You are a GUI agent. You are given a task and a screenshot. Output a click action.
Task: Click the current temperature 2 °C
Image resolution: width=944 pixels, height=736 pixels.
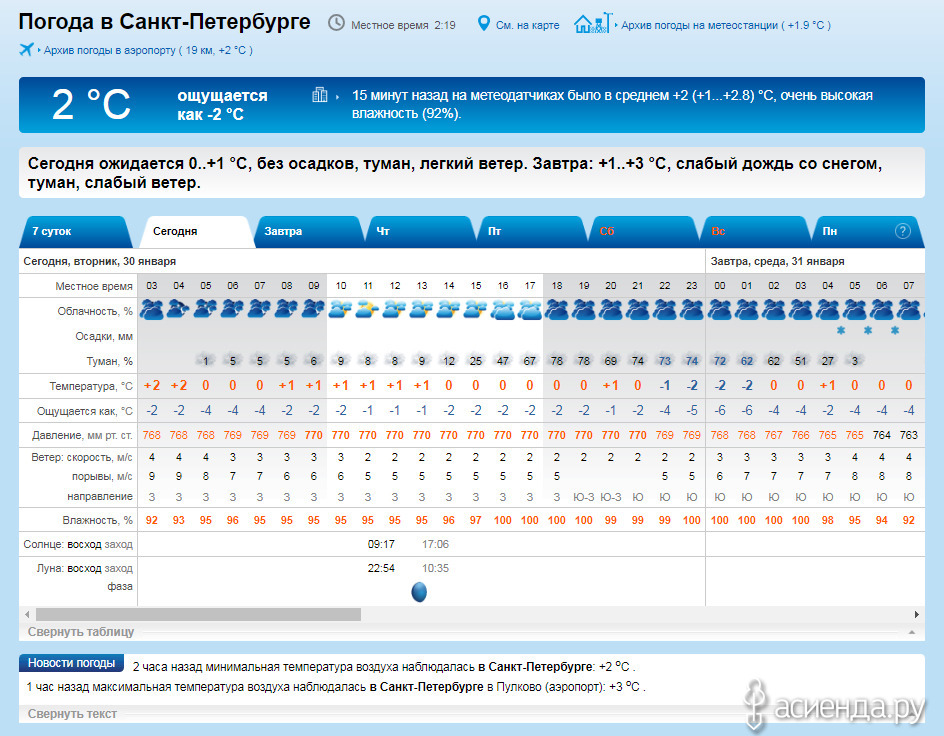[91, 105]
